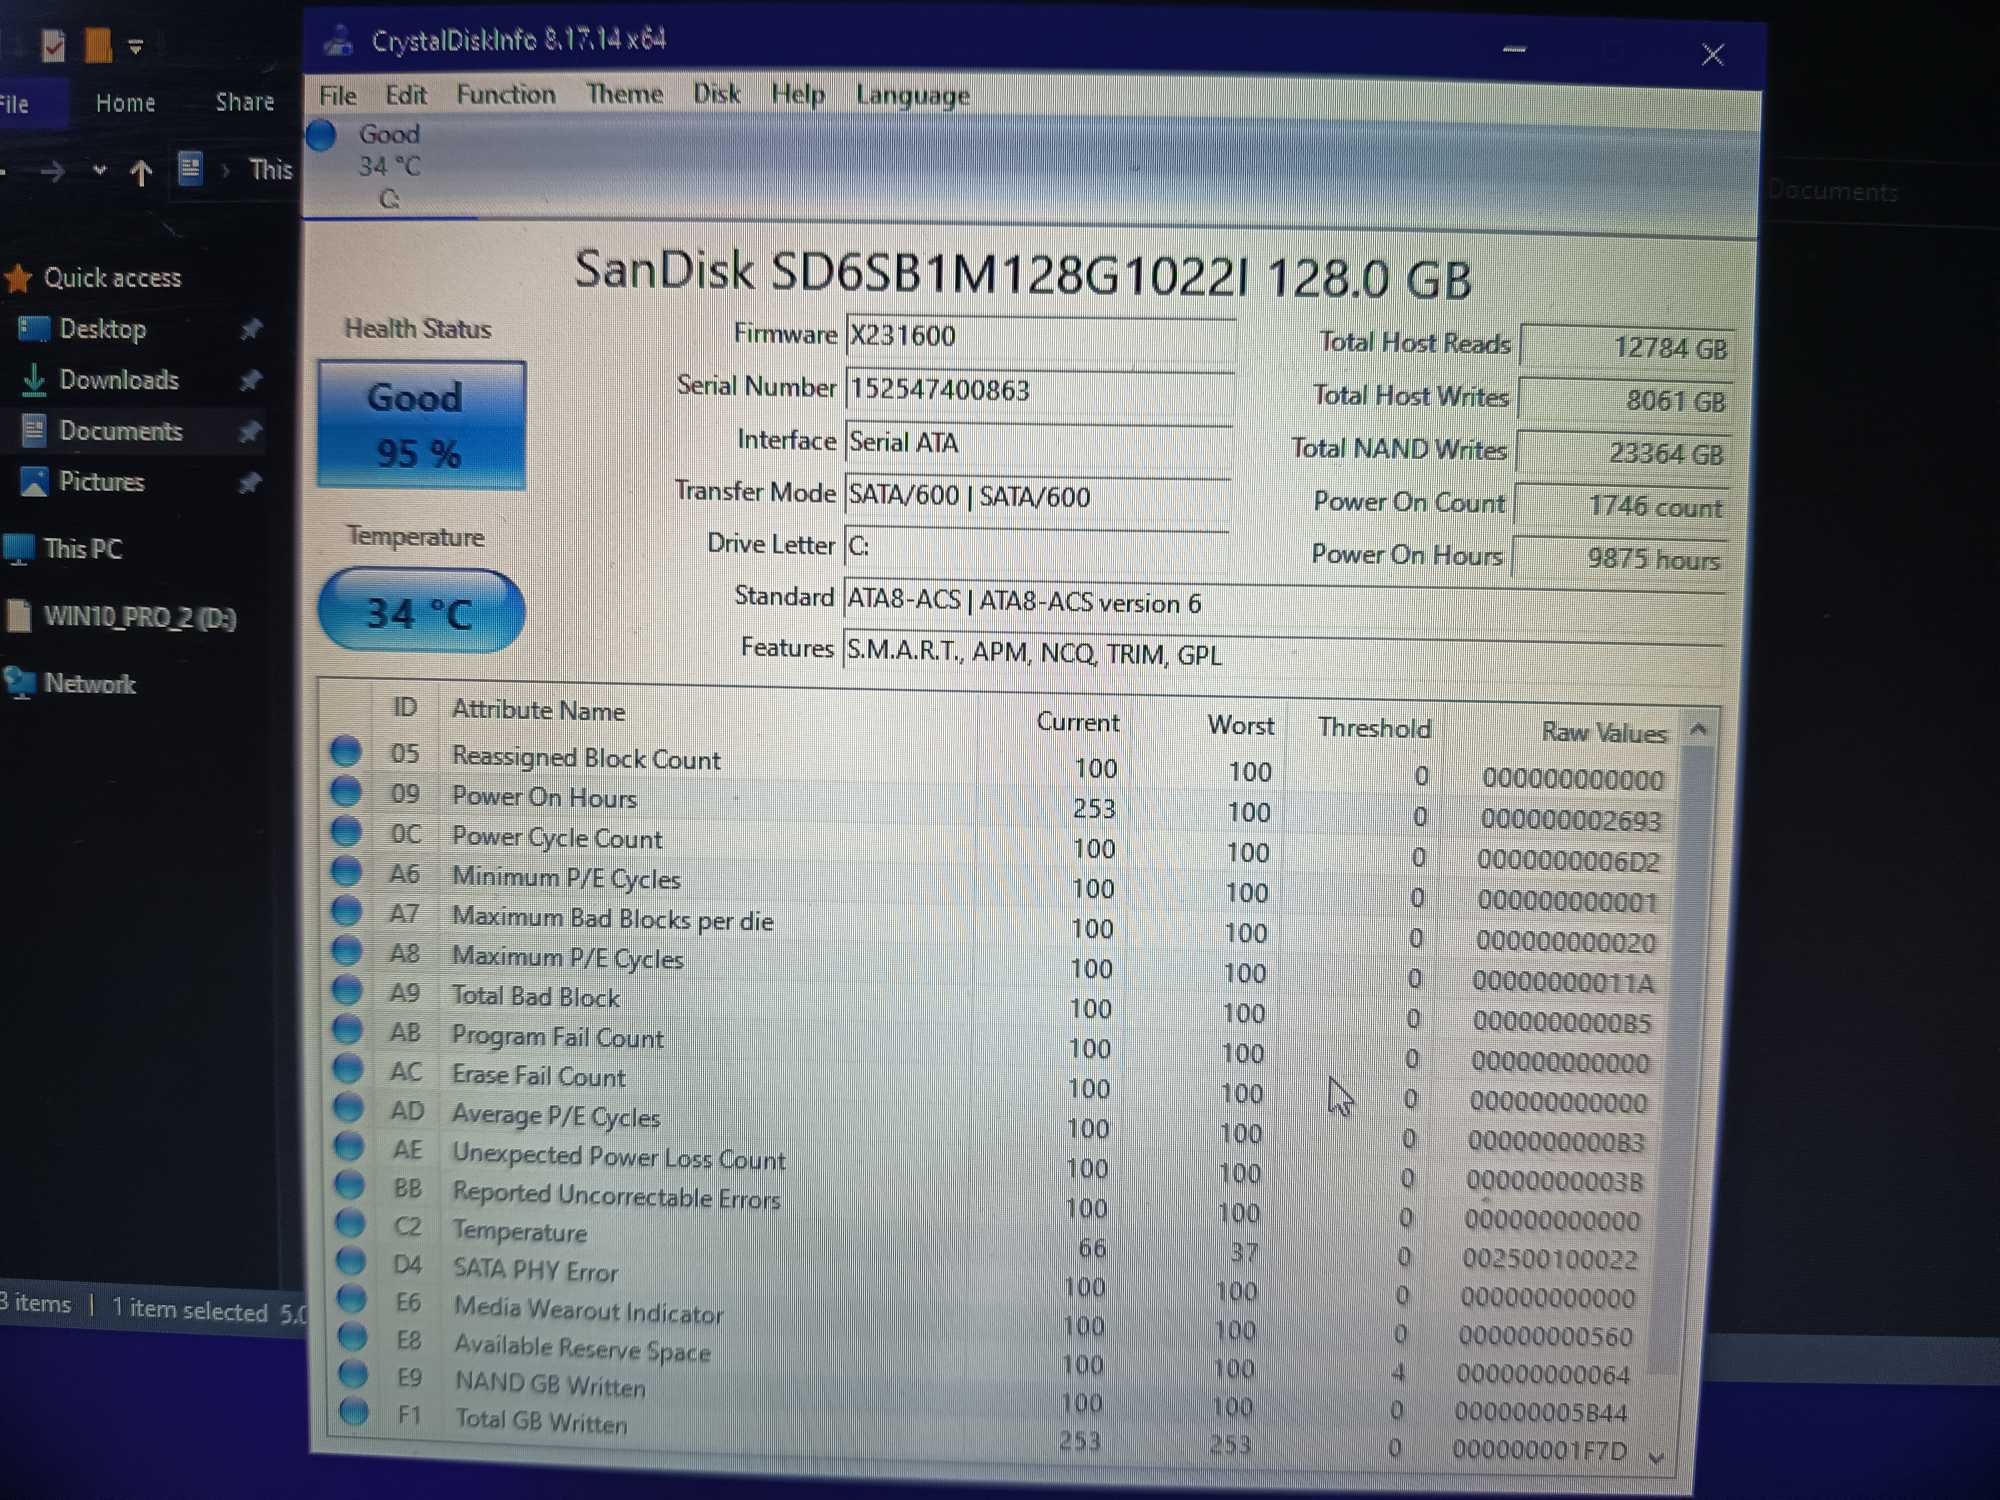Click the status icon for Power Cycle Count

pos(346,831)
